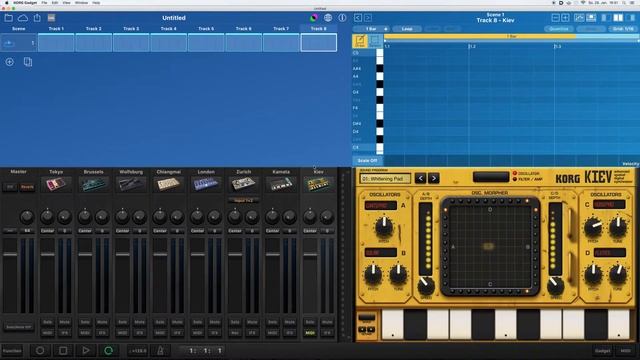Select the Wolfsburg gadget thumbnail

131,184
